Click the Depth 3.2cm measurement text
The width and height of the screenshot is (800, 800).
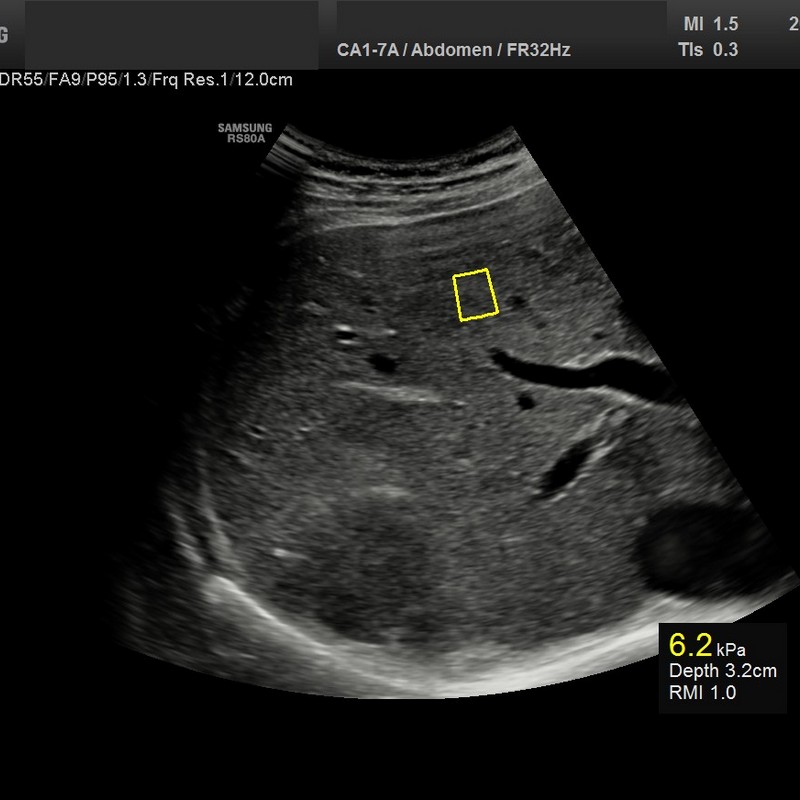(x=722, y=671)
